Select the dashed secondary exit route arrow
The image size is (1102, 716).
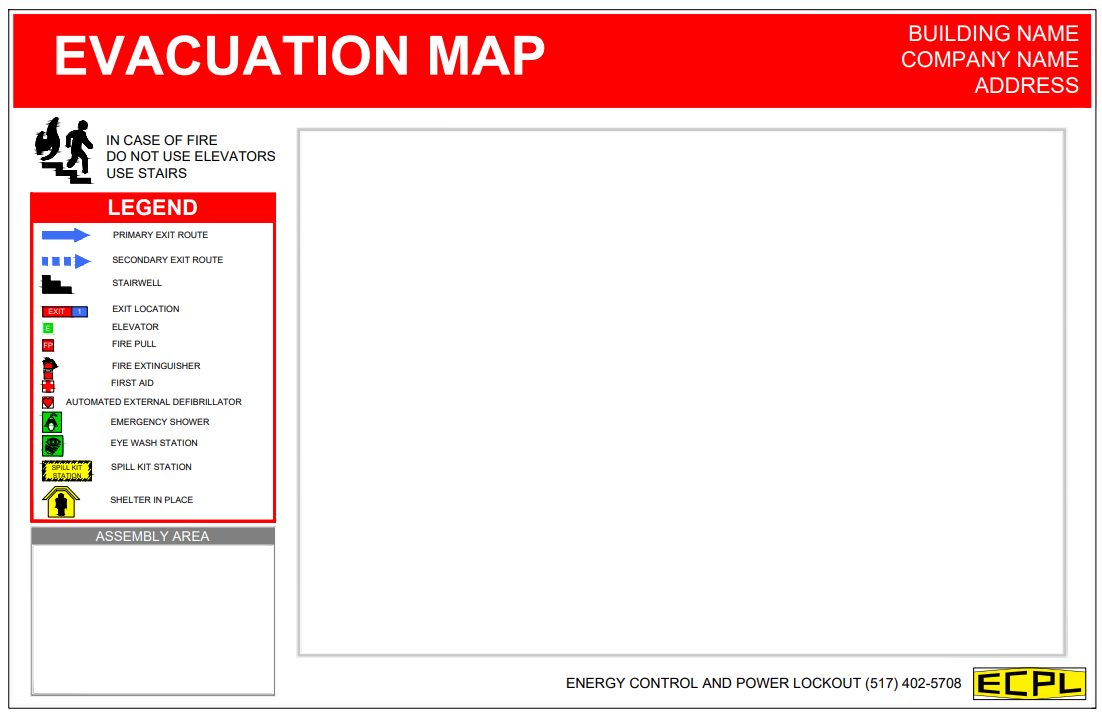66,261
